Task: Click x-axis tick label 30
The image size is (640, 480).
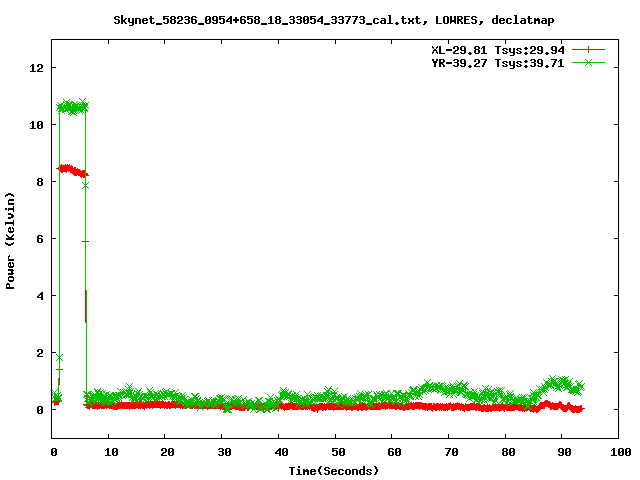Action: (224, 452)
